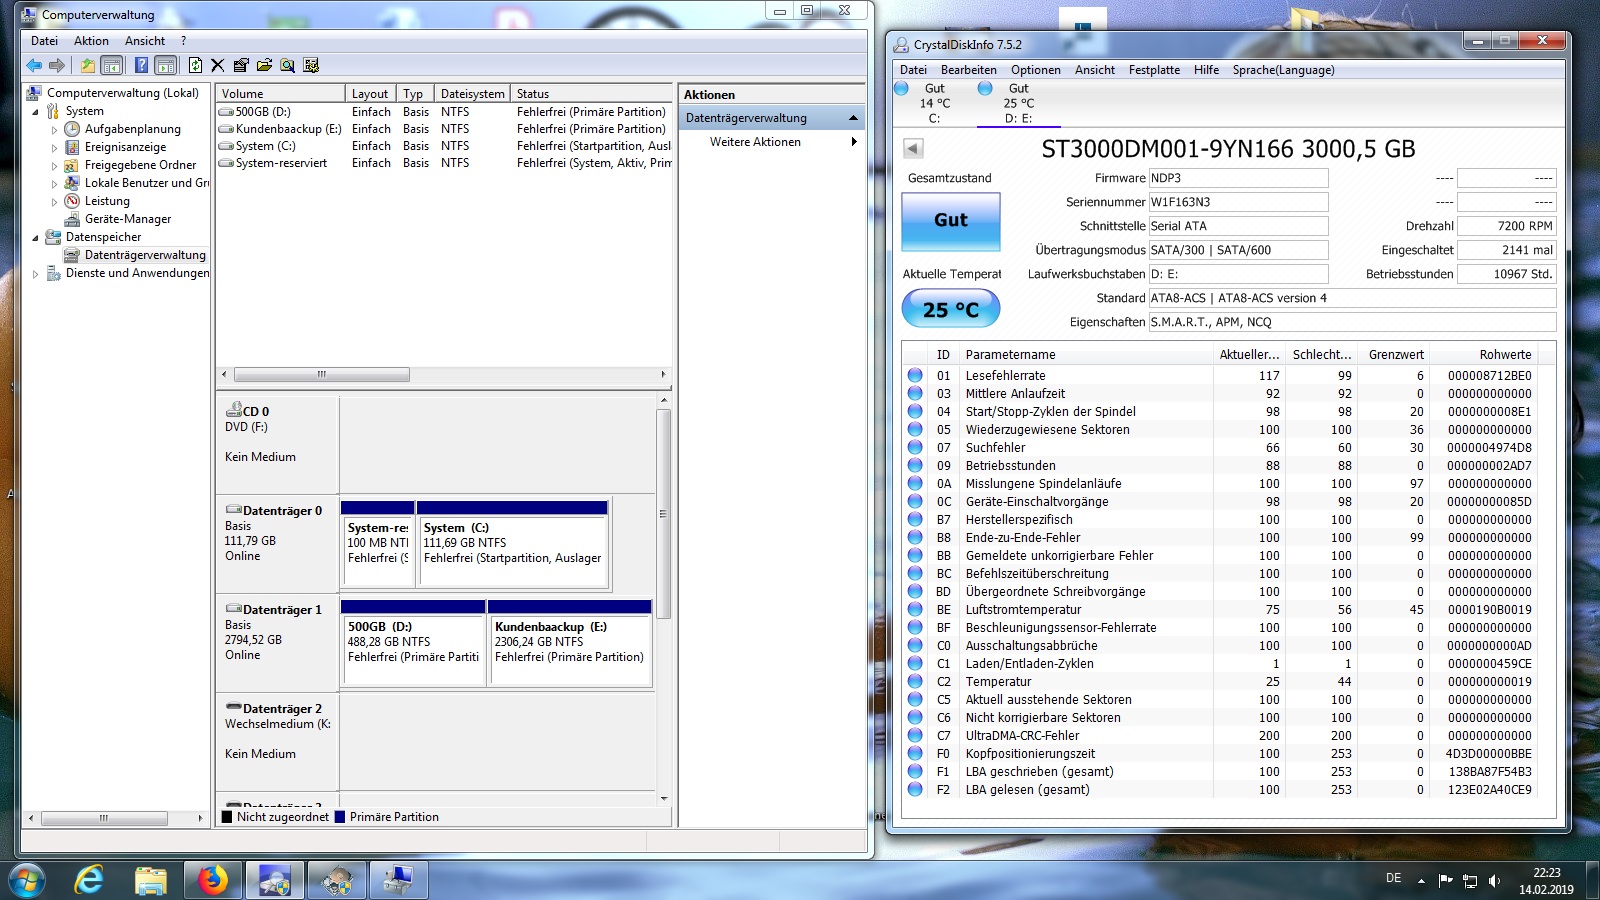Switch to Firefox on the taskbar
The width and height of the screenshot is (1600, 900).
pyautogui.click(x=212, y=880)
